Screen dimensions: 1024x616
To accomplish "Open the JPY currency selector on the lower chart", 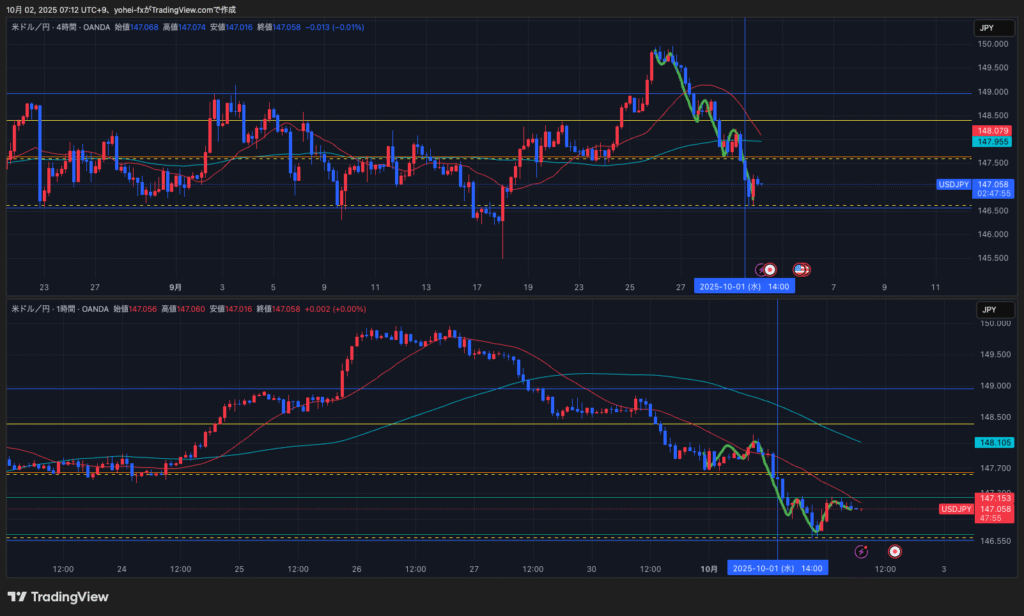I will pyautogui.click(x=986, y=309).
